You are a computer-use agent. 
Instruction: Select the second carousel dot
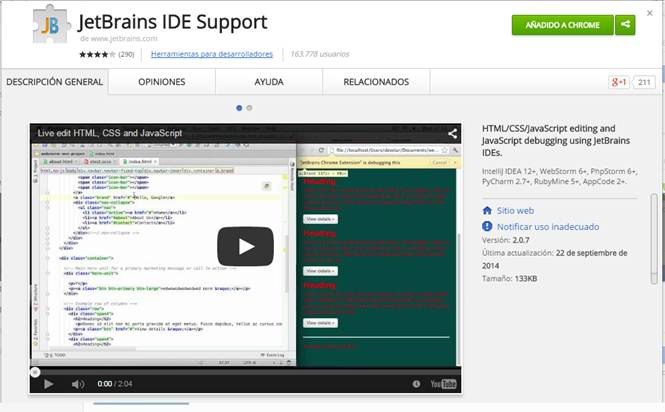click(x=249, y=107)
